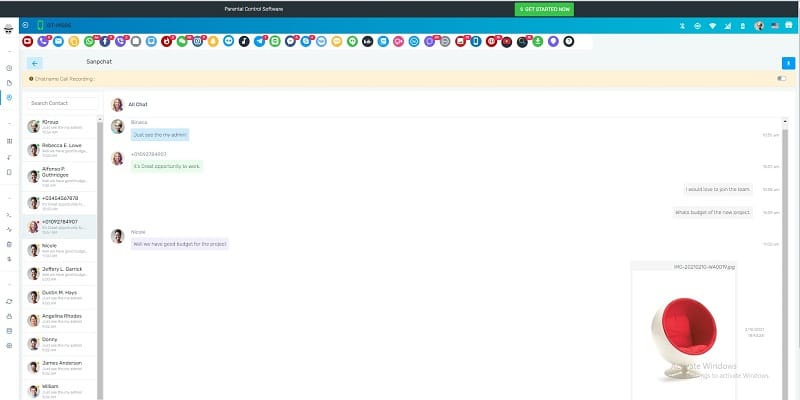Open the trash icon in left sidebar
Screen dimensions: 800x400
point(9,244)
